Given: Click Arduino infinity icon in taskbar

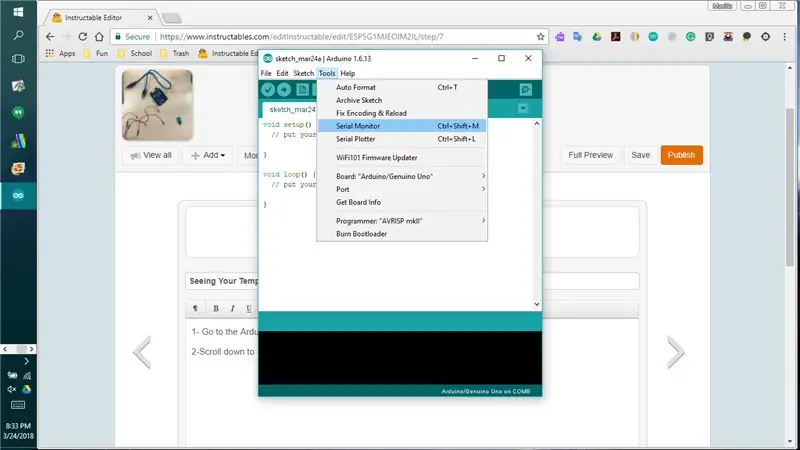Looking at the screenshot, I should (18, 195).
